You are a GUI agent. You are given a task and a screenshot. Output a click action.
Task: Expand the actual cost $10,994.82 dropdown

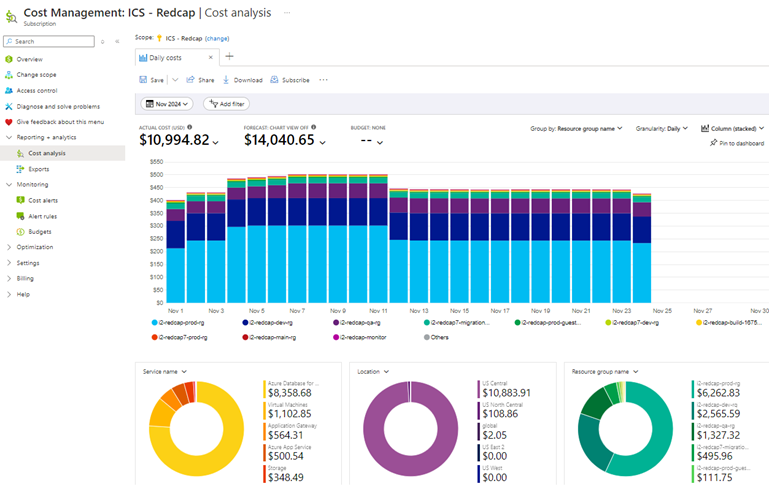[x=215, y=142]
